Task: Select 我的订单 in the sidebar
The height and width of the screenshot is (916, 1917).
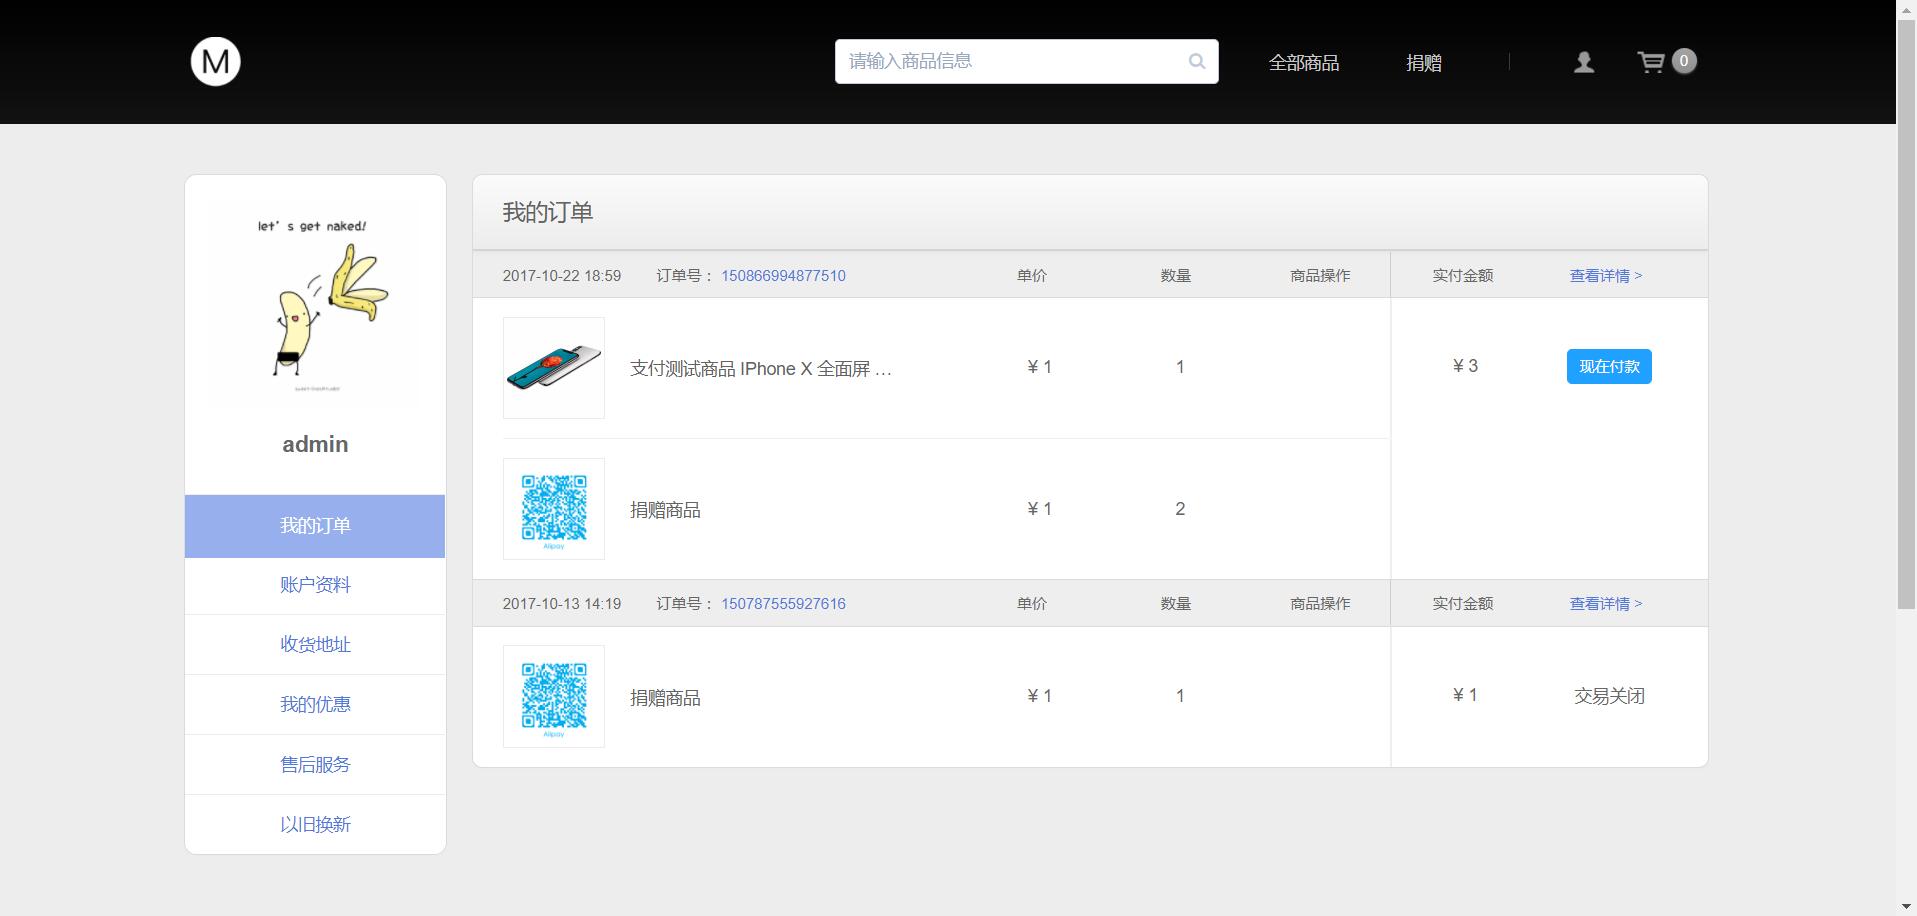Action: pos(315,526)
